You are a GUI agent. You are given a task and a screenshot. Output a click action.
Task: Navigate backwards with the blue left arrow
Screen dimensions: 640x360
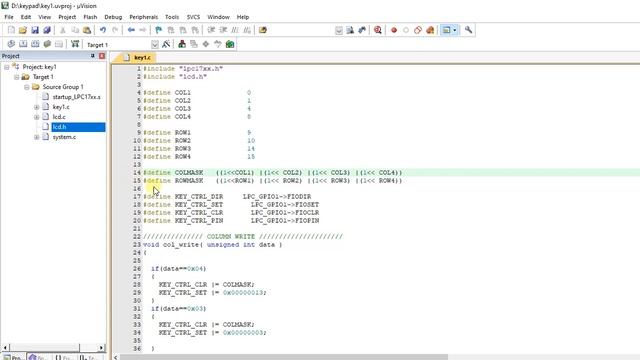131,30
